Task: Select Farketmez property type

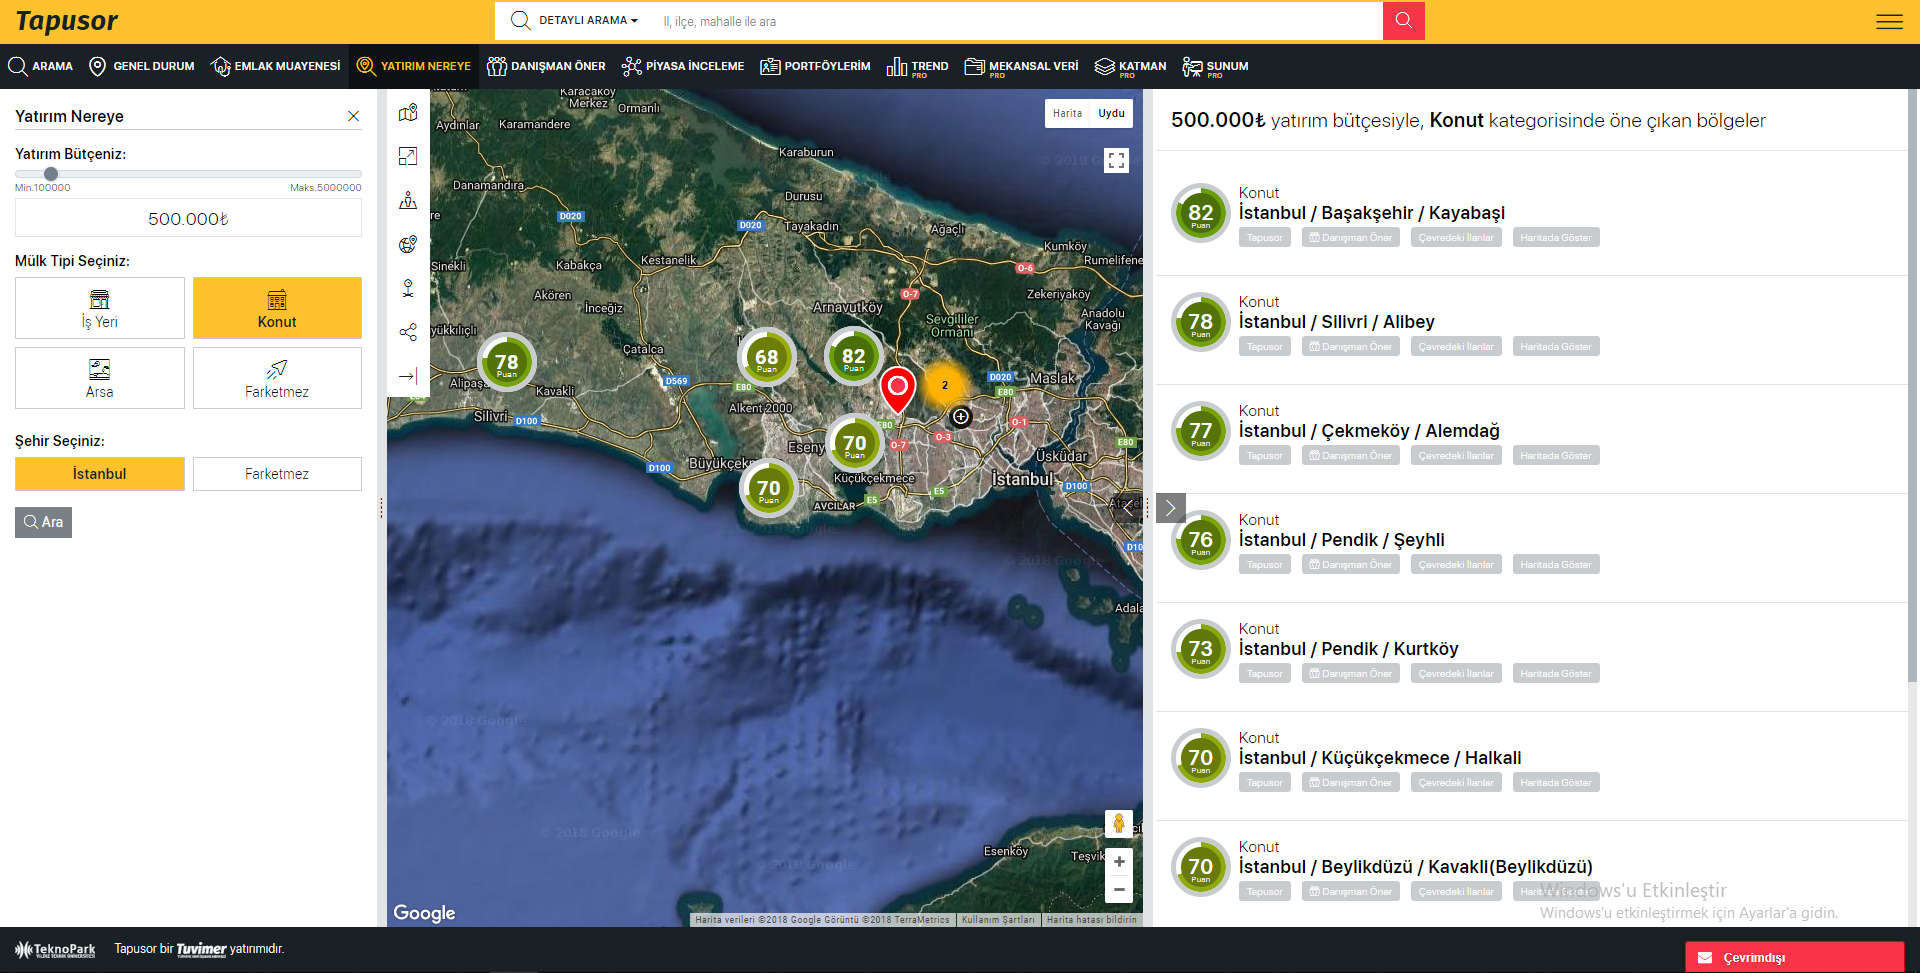Action: pos(277,378)
